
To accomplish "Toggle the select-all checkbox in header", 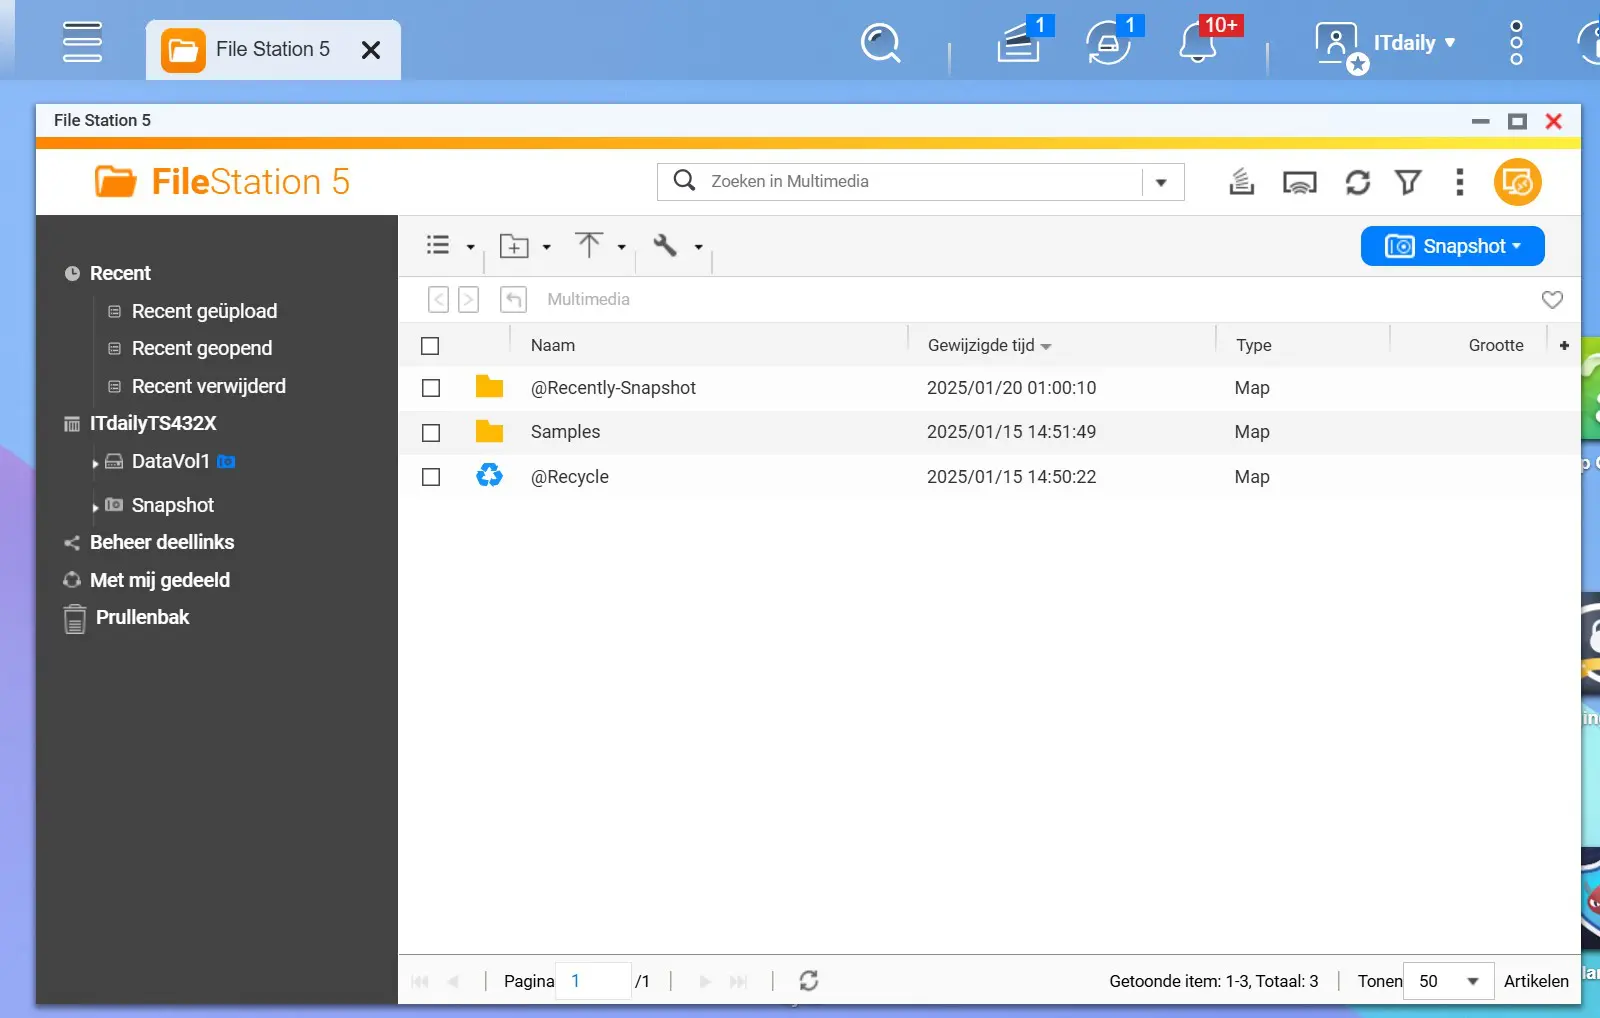I will pyautogui.click(x=430, y=346).
